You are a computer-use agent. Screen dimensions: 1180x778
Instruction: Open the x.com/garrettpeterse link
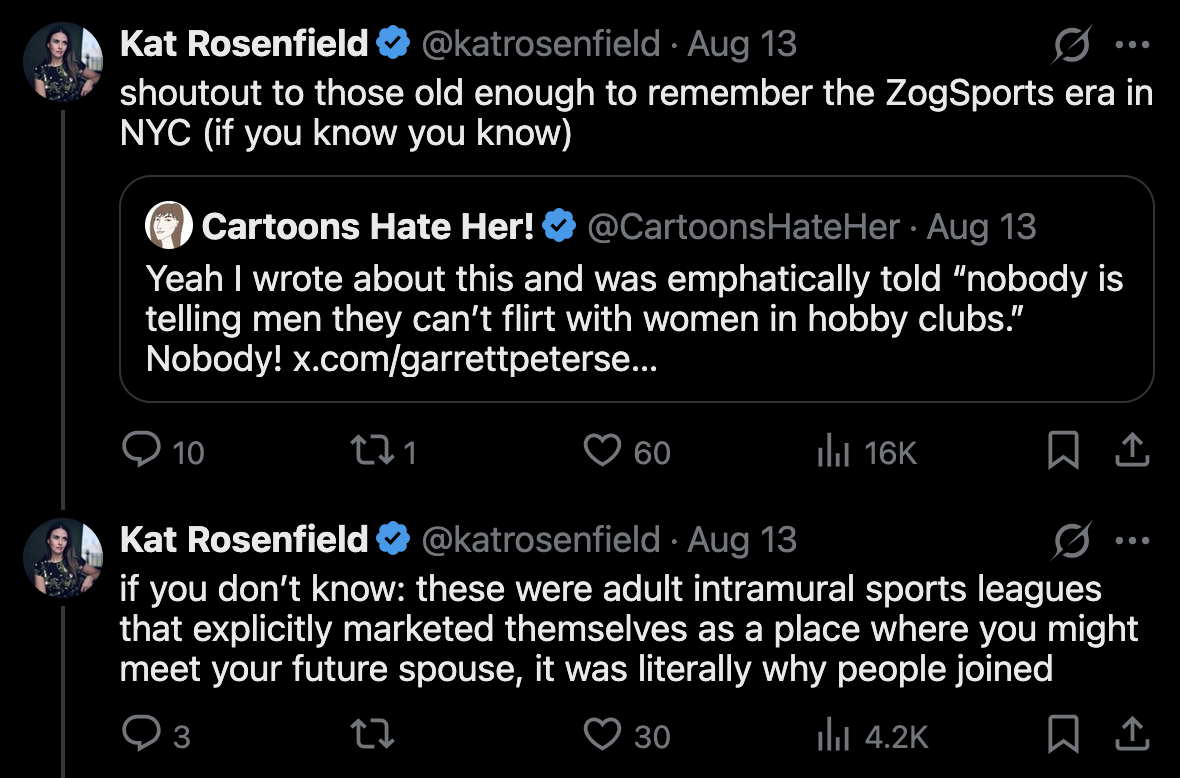coord(475,359)
